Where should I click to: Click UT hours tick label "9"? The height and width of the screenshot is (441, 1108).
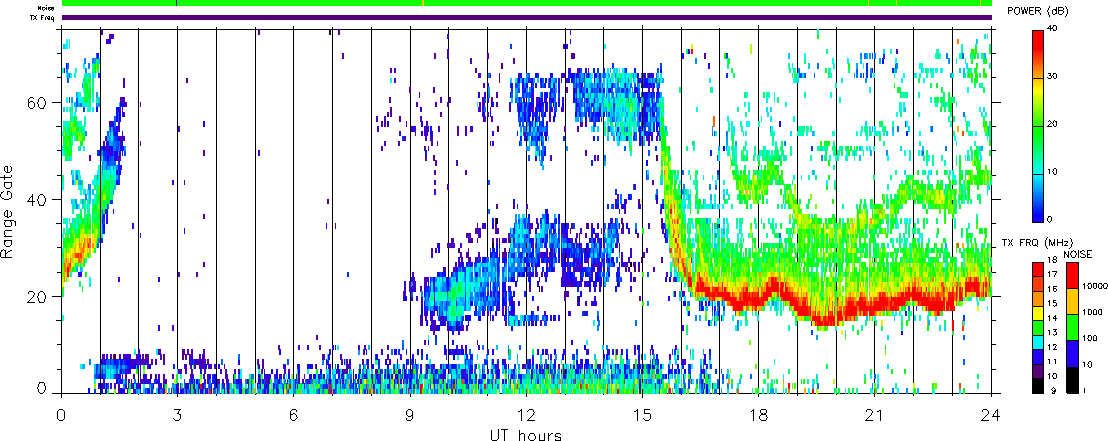click(410, 414)
